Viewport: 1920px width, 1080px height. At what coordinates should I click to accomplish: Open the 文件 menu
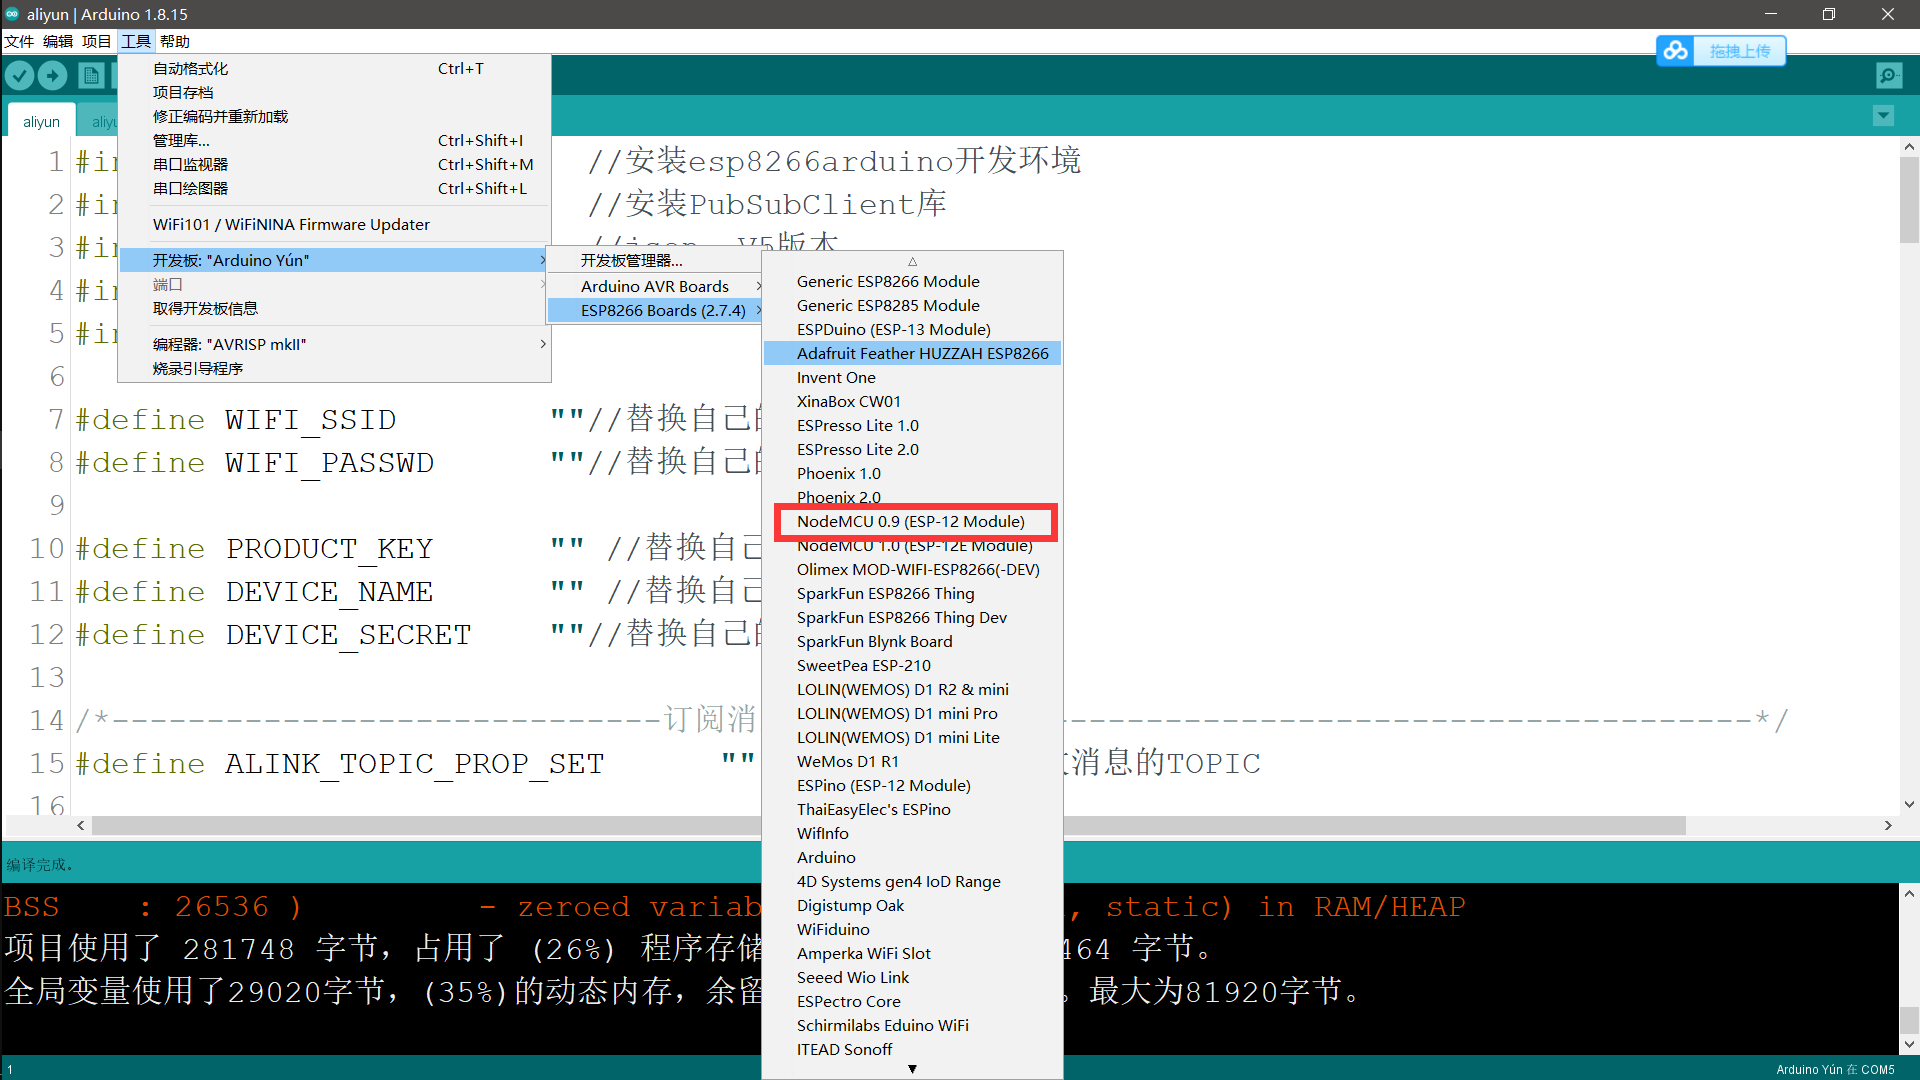[19, 41]
